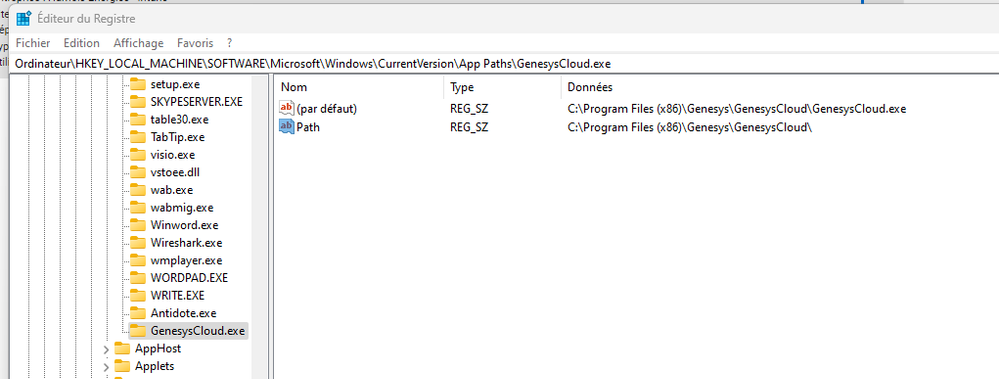This screenshot has height=379, width=999.
Task: Select the Path value name
Action: [308, 127]
